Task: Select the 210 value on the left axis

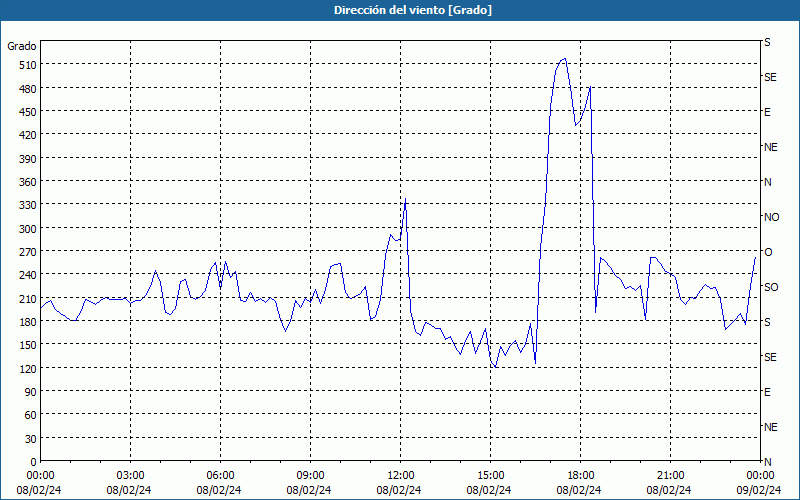Action: tap(27, 298)
